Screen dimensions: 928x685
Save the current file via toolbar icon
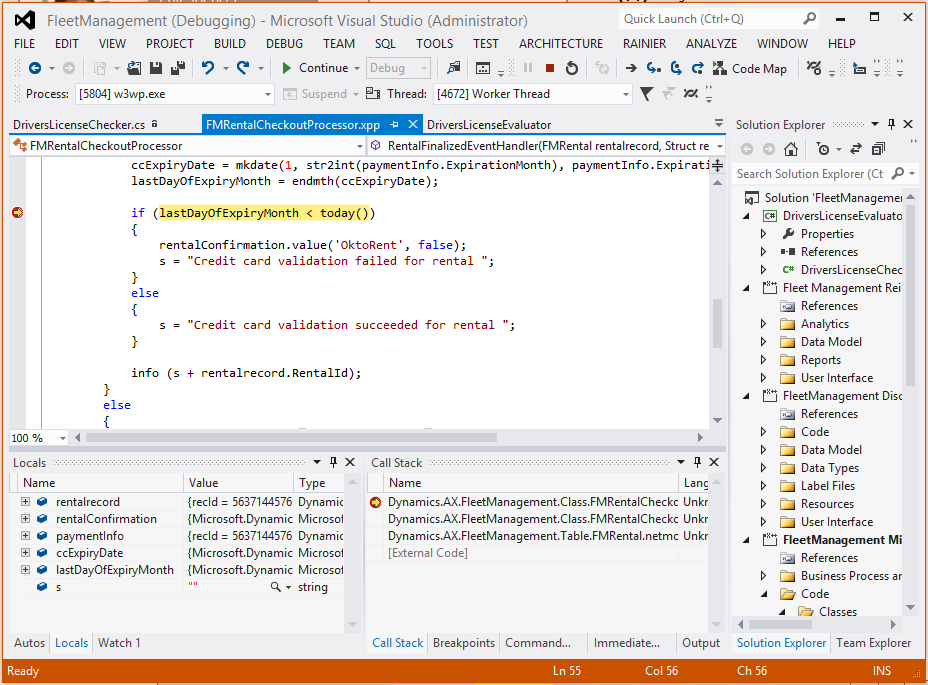point(155,68)
